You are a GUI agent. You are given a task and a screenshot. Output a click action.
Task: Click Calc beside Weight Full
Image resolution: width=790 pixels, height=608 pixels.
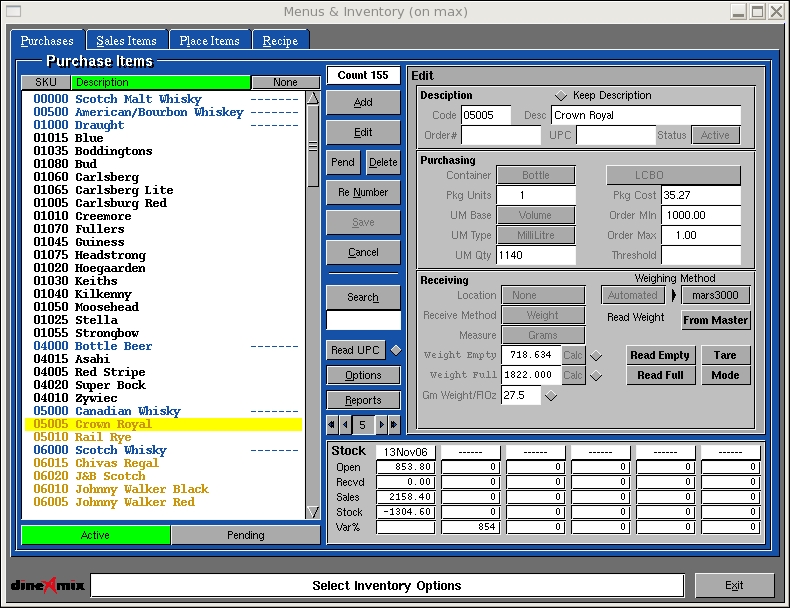click(x=573, y=375)
